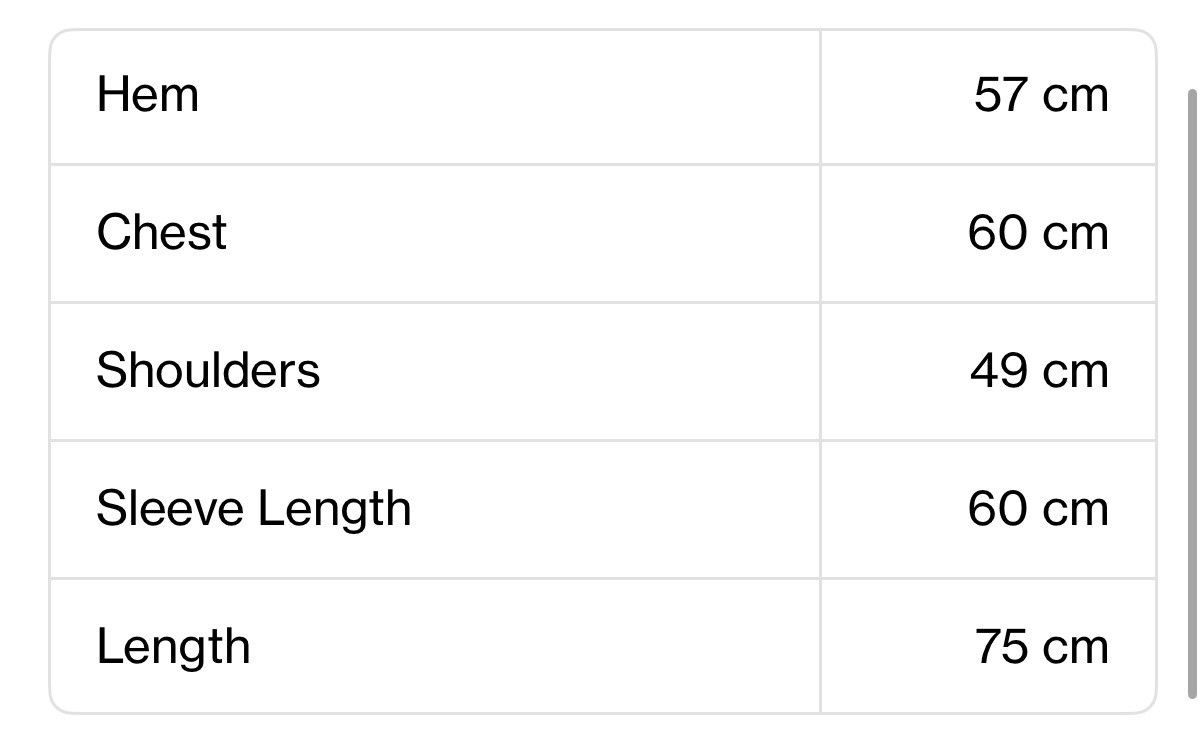Select the 49 cm shoulders value
The image size is (1198, 731).
point(1039,370)
